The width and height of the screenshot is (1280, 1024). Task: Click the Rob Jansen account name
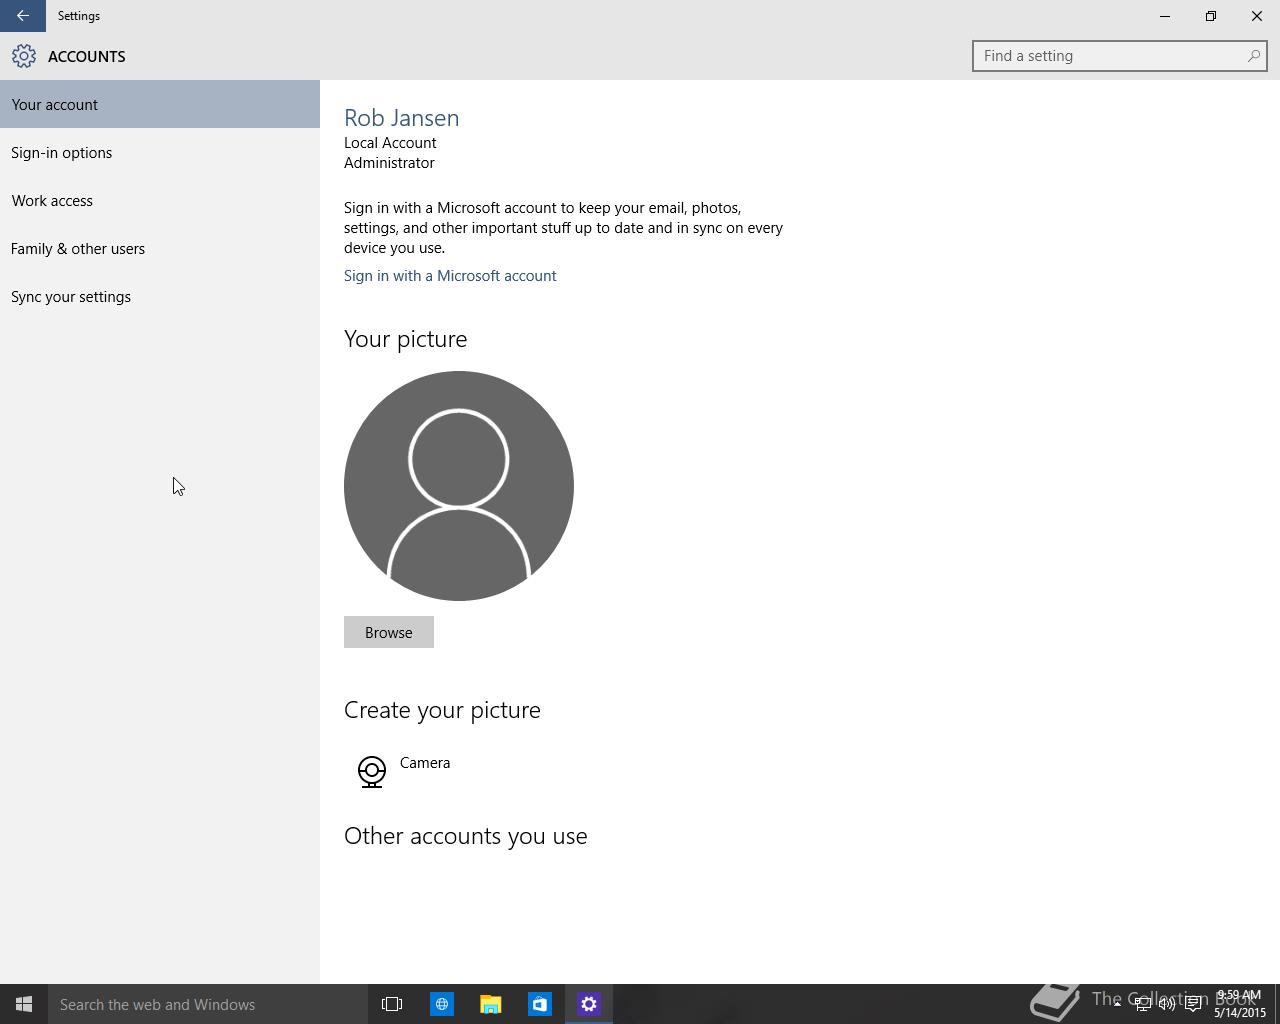[x=402, y=118]
